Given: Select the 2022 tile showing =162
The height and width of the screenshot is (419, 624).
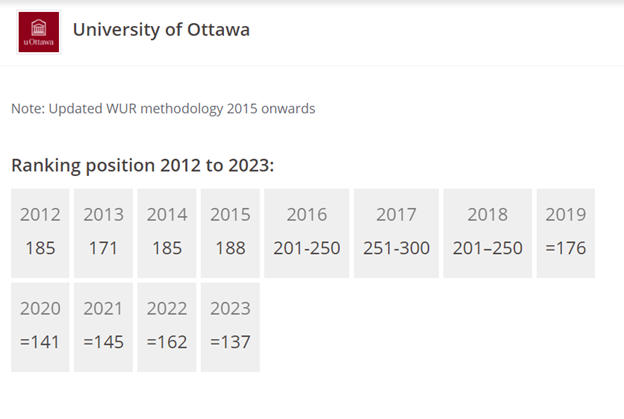Looking at the screenshot, I should tap(167, 327).
